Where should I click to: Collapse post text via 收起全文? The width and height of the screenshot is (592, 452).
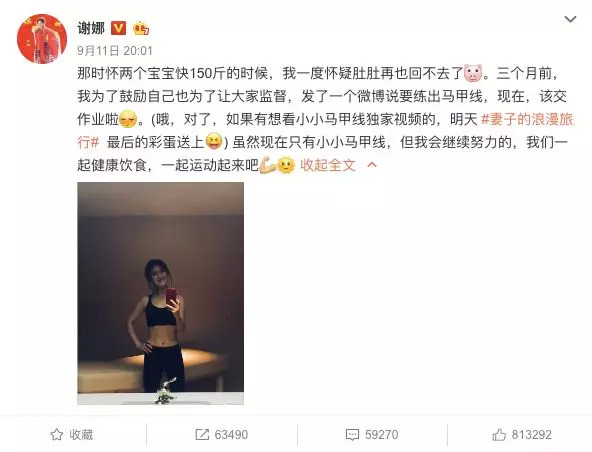pyautogui.click(x=328, y=165)
